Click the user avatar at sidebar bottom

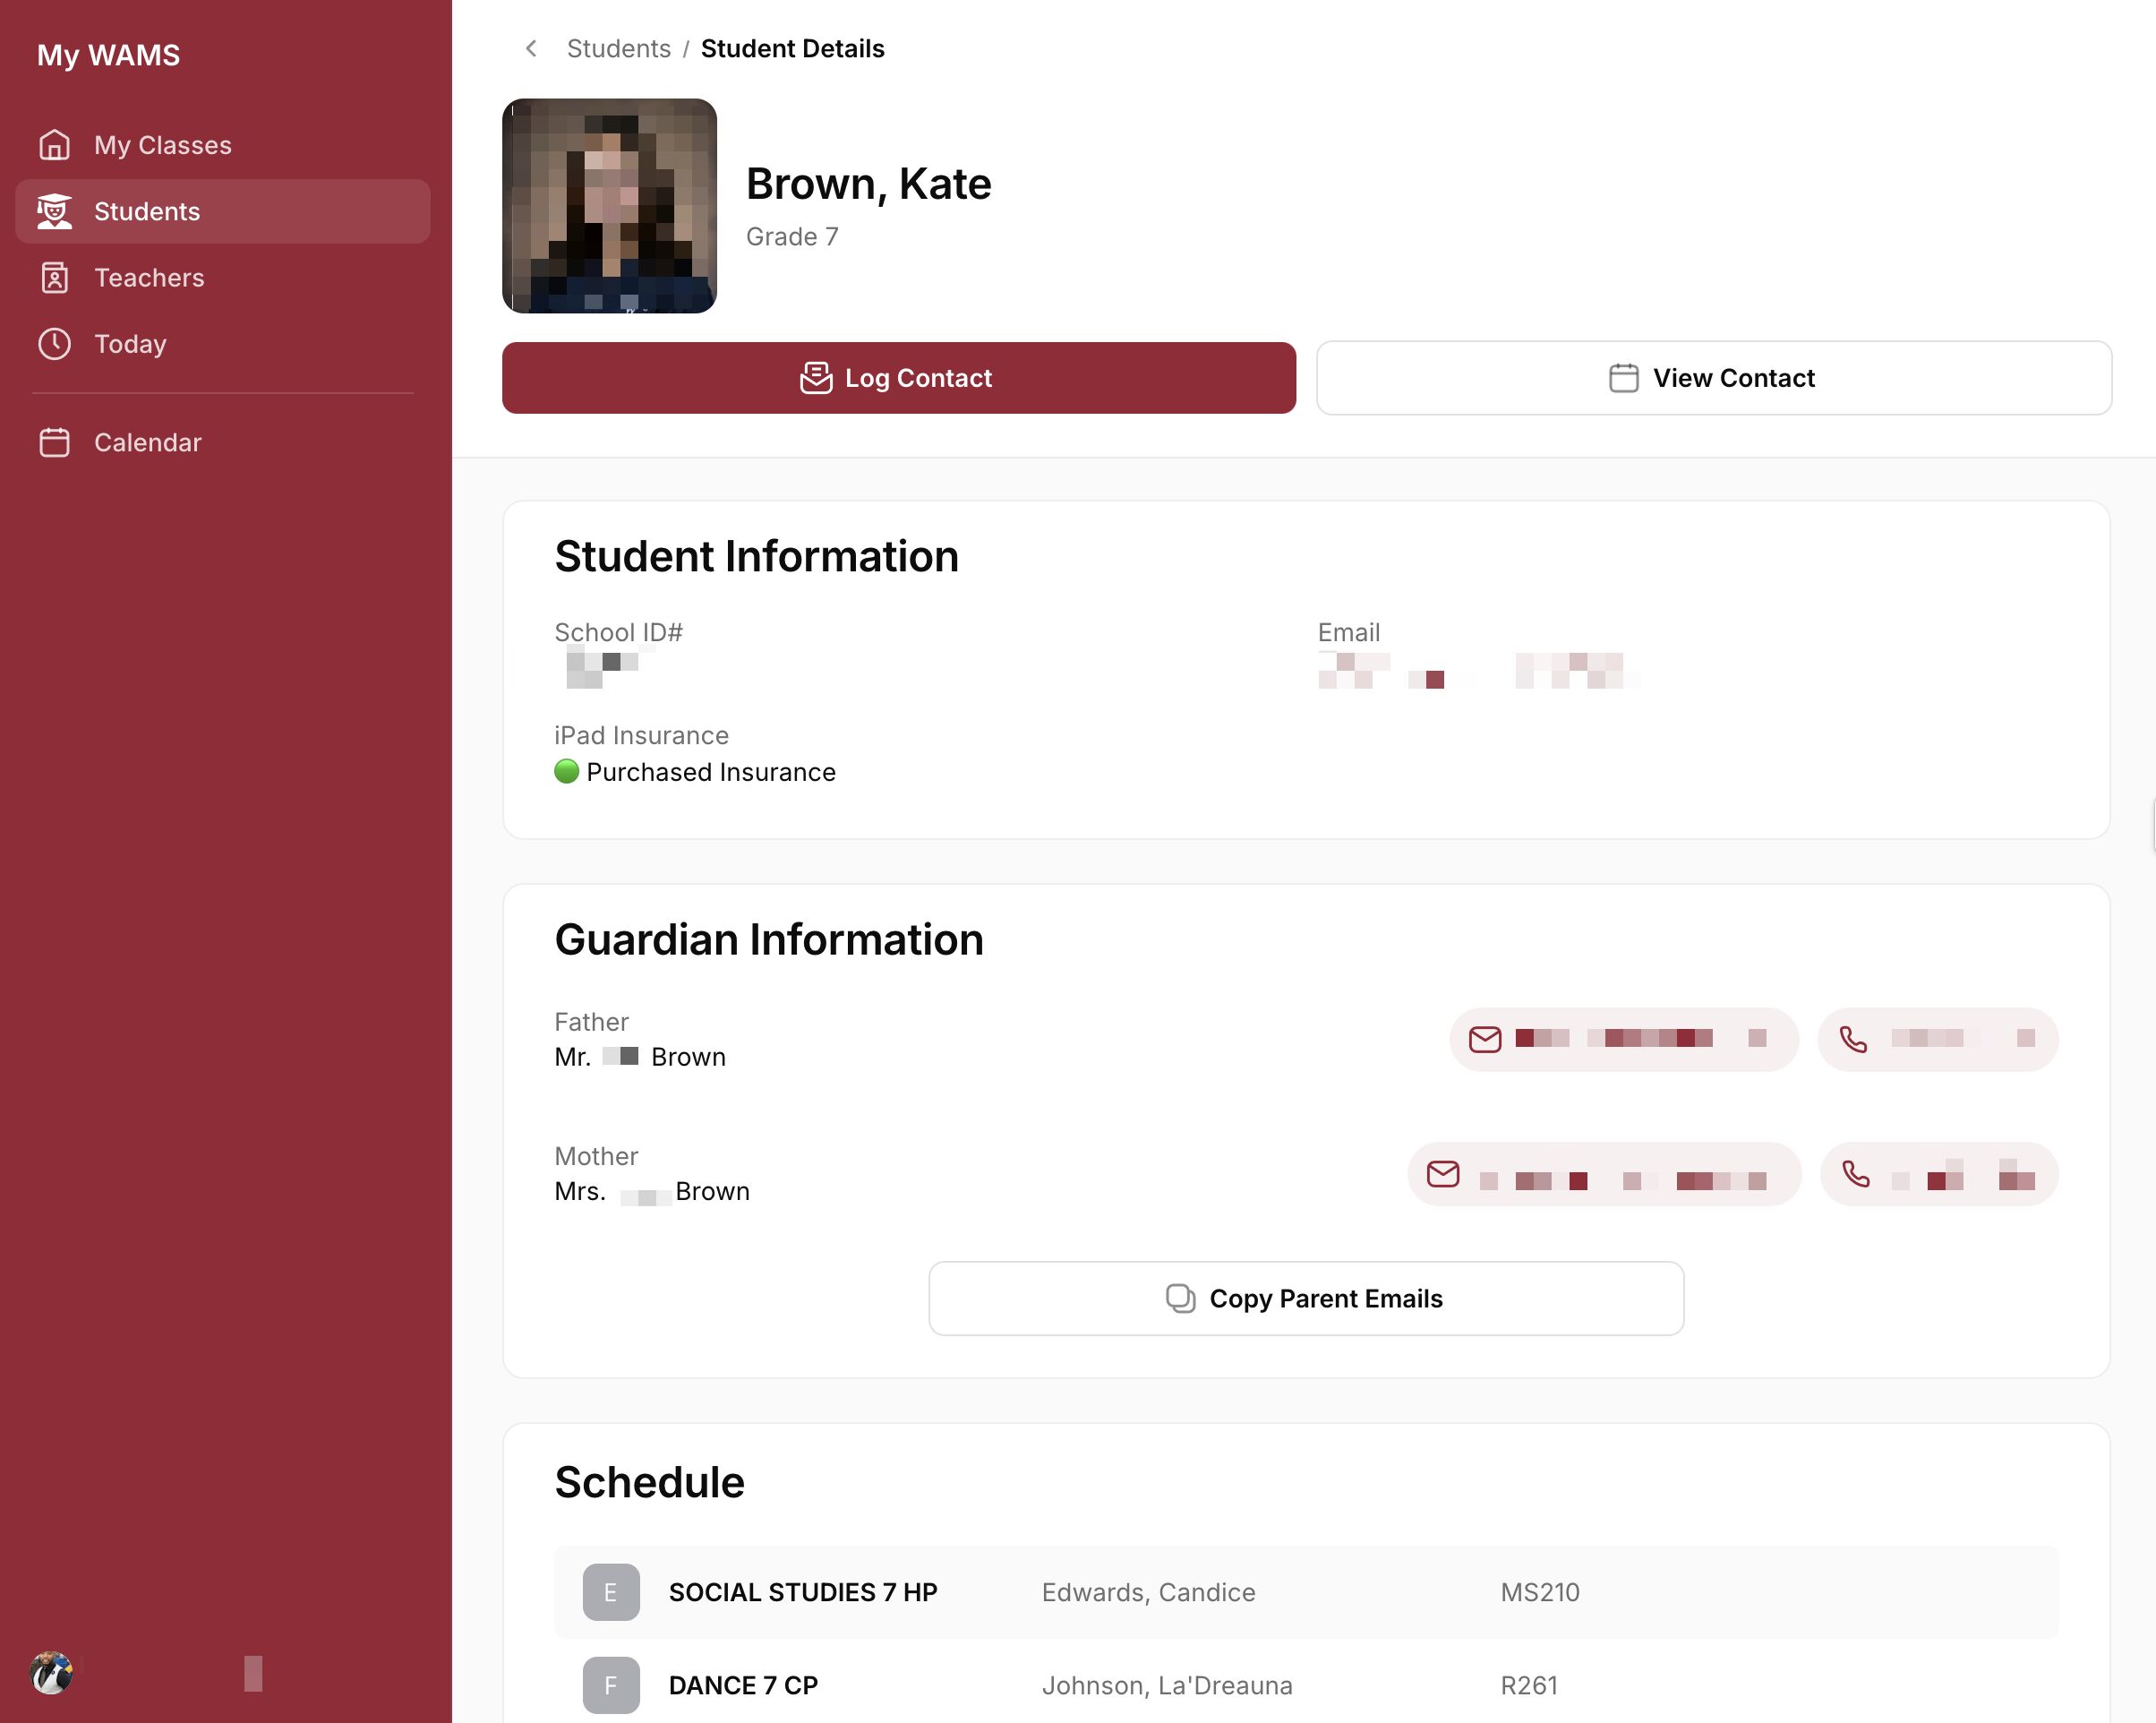(51, 1673)
